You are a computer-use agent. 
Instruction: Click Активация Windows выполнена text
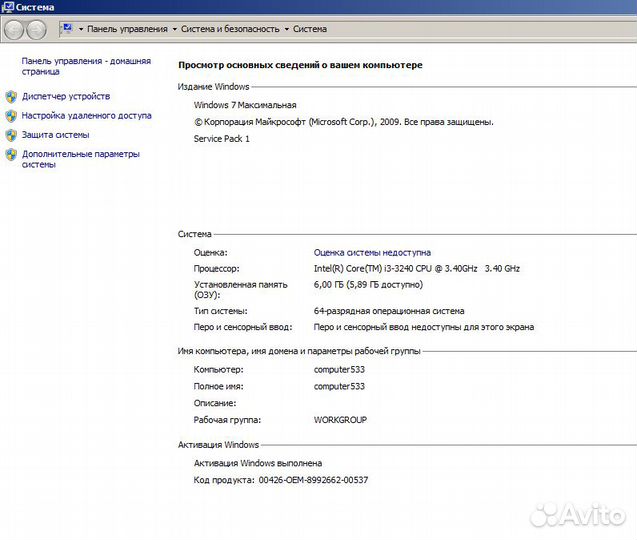click(x=258, y=463)
